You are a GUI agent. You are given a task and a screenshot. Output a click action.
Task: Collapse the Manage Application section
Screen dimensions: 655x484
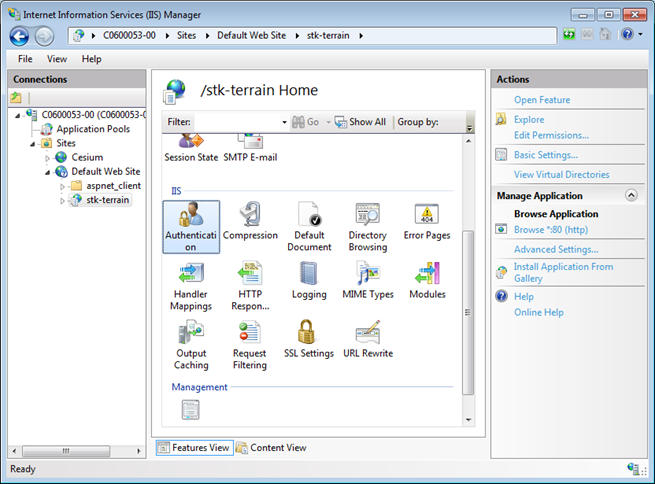pos(630,196)
